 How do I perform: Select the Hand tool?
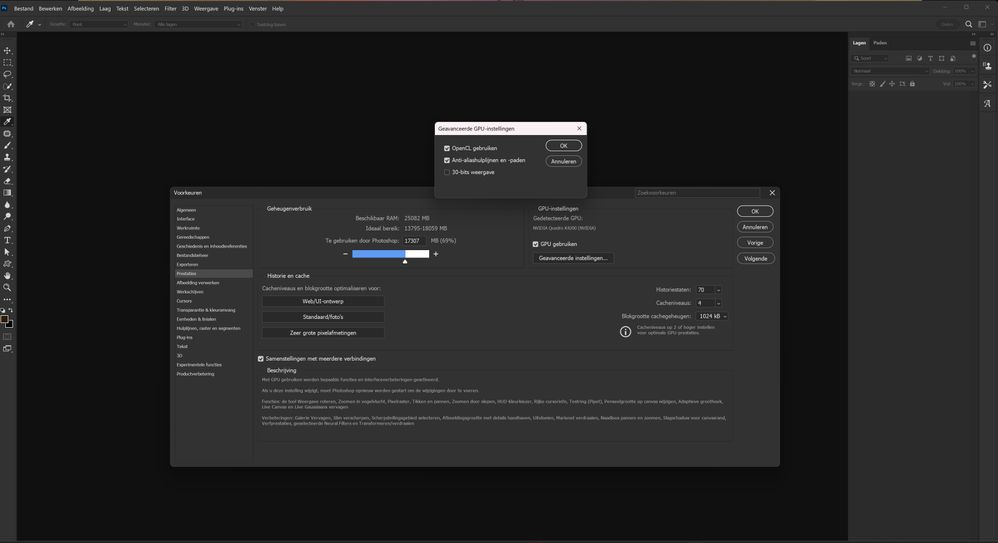[x=7, y=276]
